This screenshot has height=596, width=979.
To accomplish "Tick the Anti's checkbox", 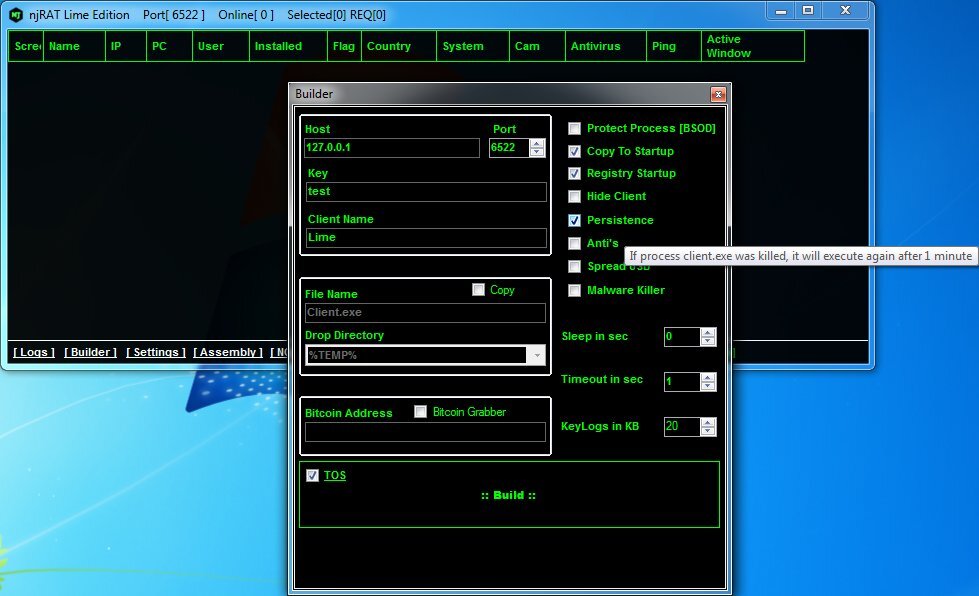I will (x=574, y=243).
